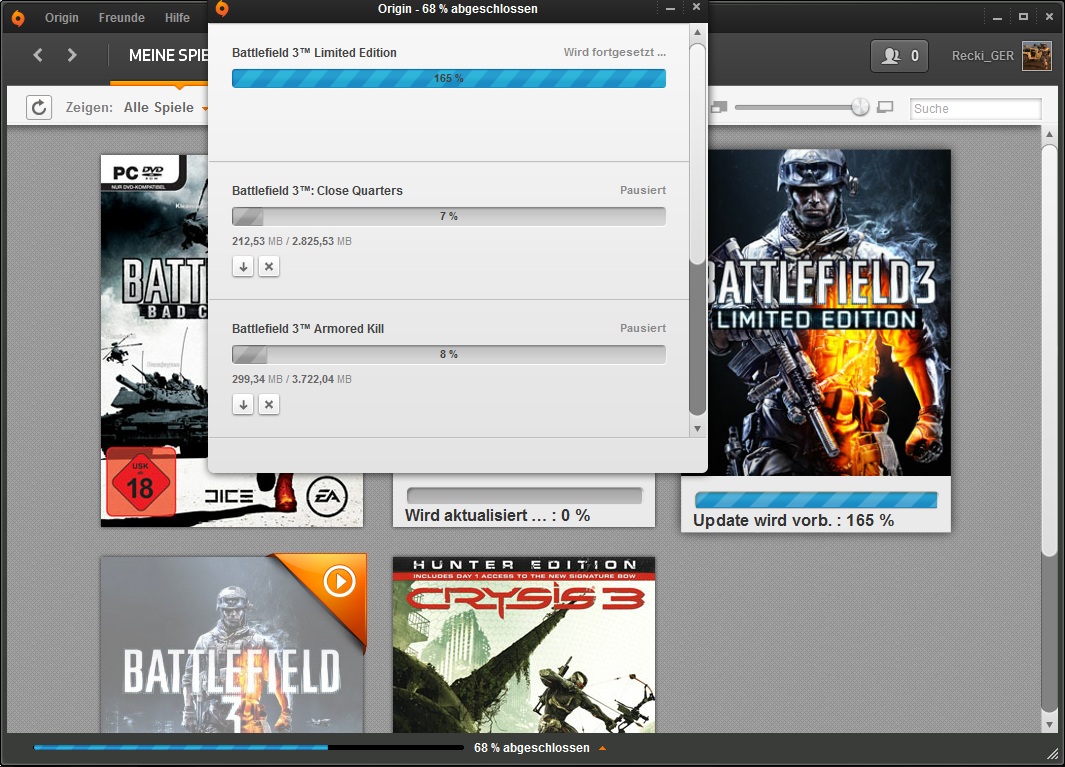Click the Origin logo in main window
Image resolution: width=1065 pixels, height=767 pixels.
tap(18, 18)
